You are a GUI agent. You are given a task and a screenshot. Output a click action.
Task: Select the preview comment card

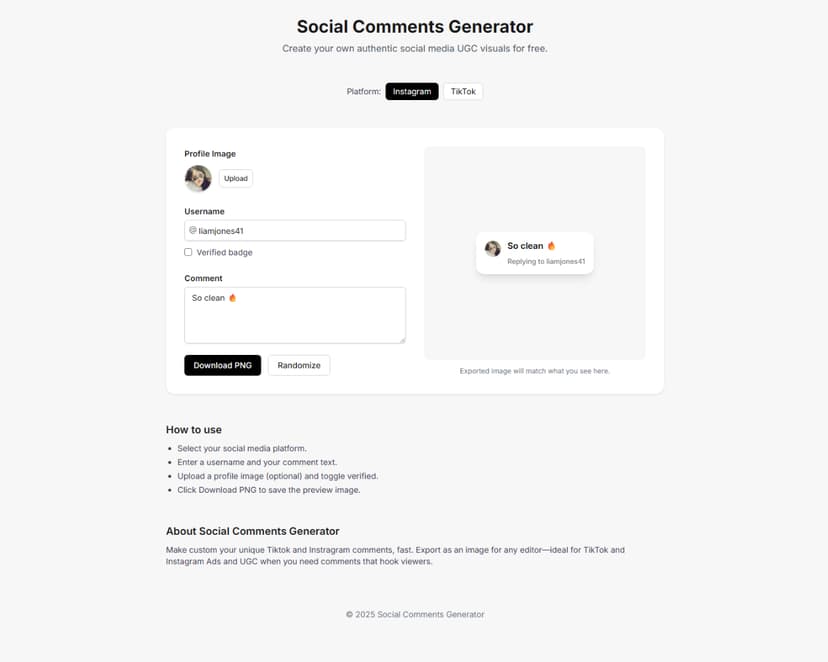pyautogui.click(x=534, y=252)
